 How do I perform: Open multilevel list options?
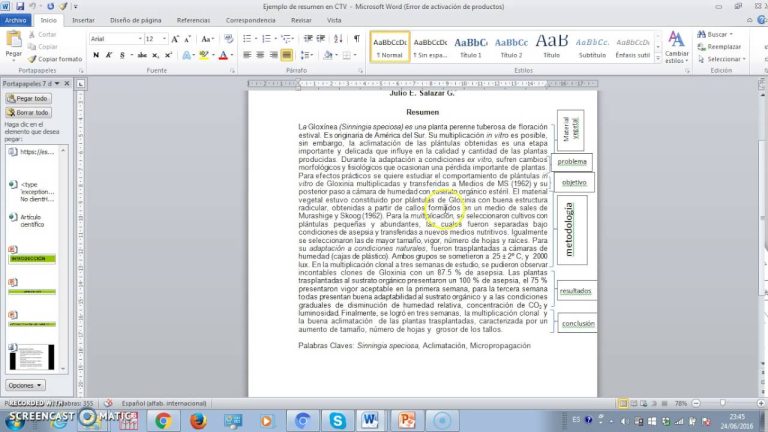tap(287, 39)
